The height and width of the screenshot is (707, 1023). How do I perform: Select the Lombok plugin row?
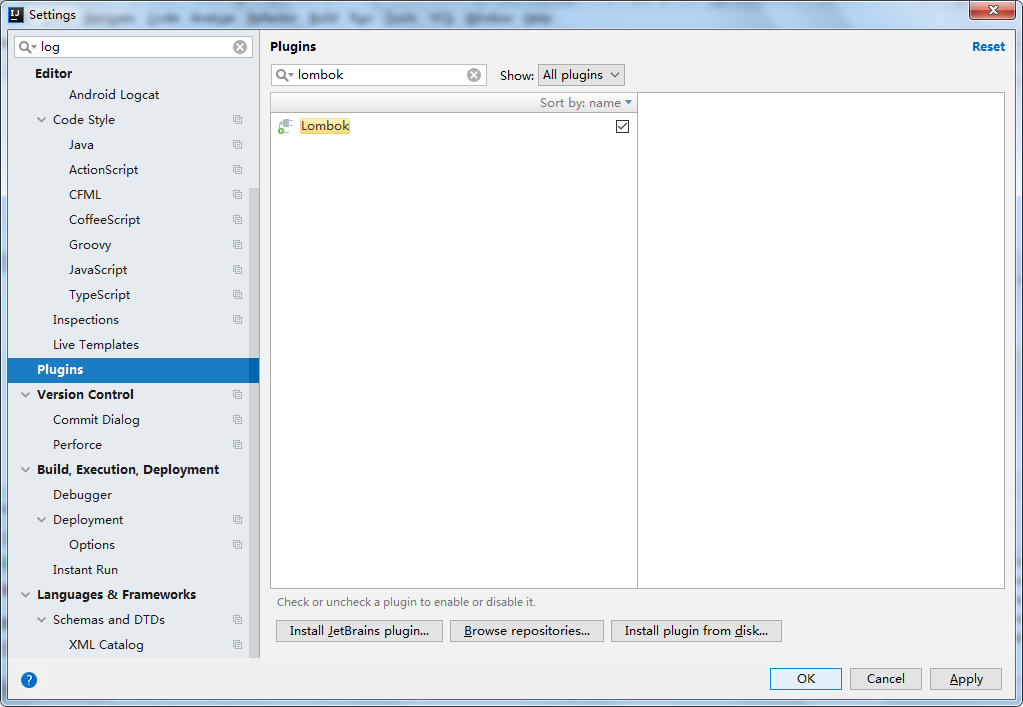click(x=453, y=127)
